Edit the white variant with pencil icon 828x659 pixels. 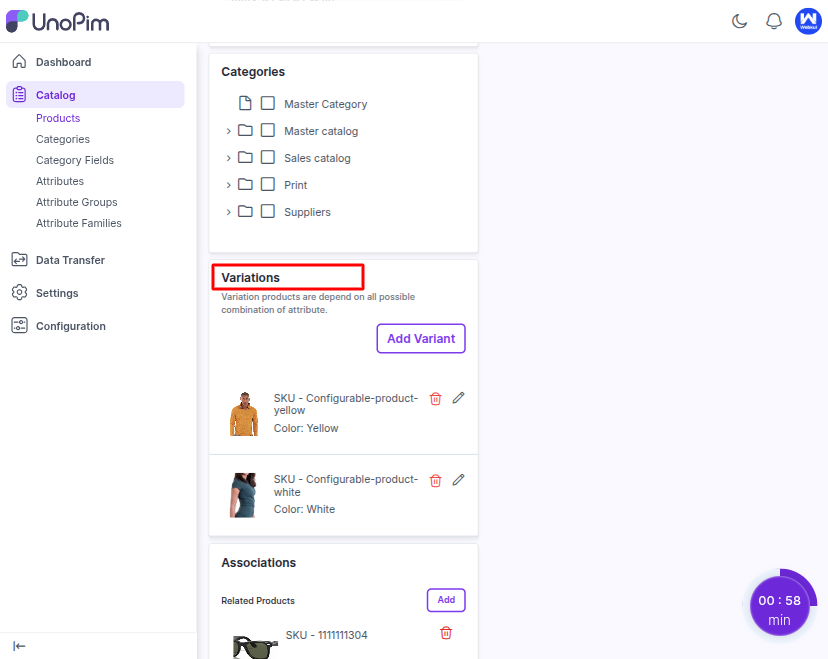tap(459, 480)
